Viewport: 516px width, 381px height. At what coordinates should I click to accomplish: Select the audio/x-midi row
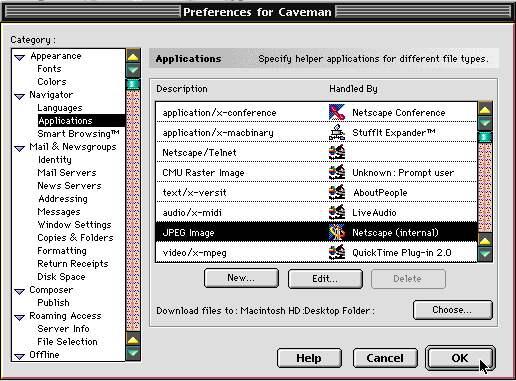[316, 212]
